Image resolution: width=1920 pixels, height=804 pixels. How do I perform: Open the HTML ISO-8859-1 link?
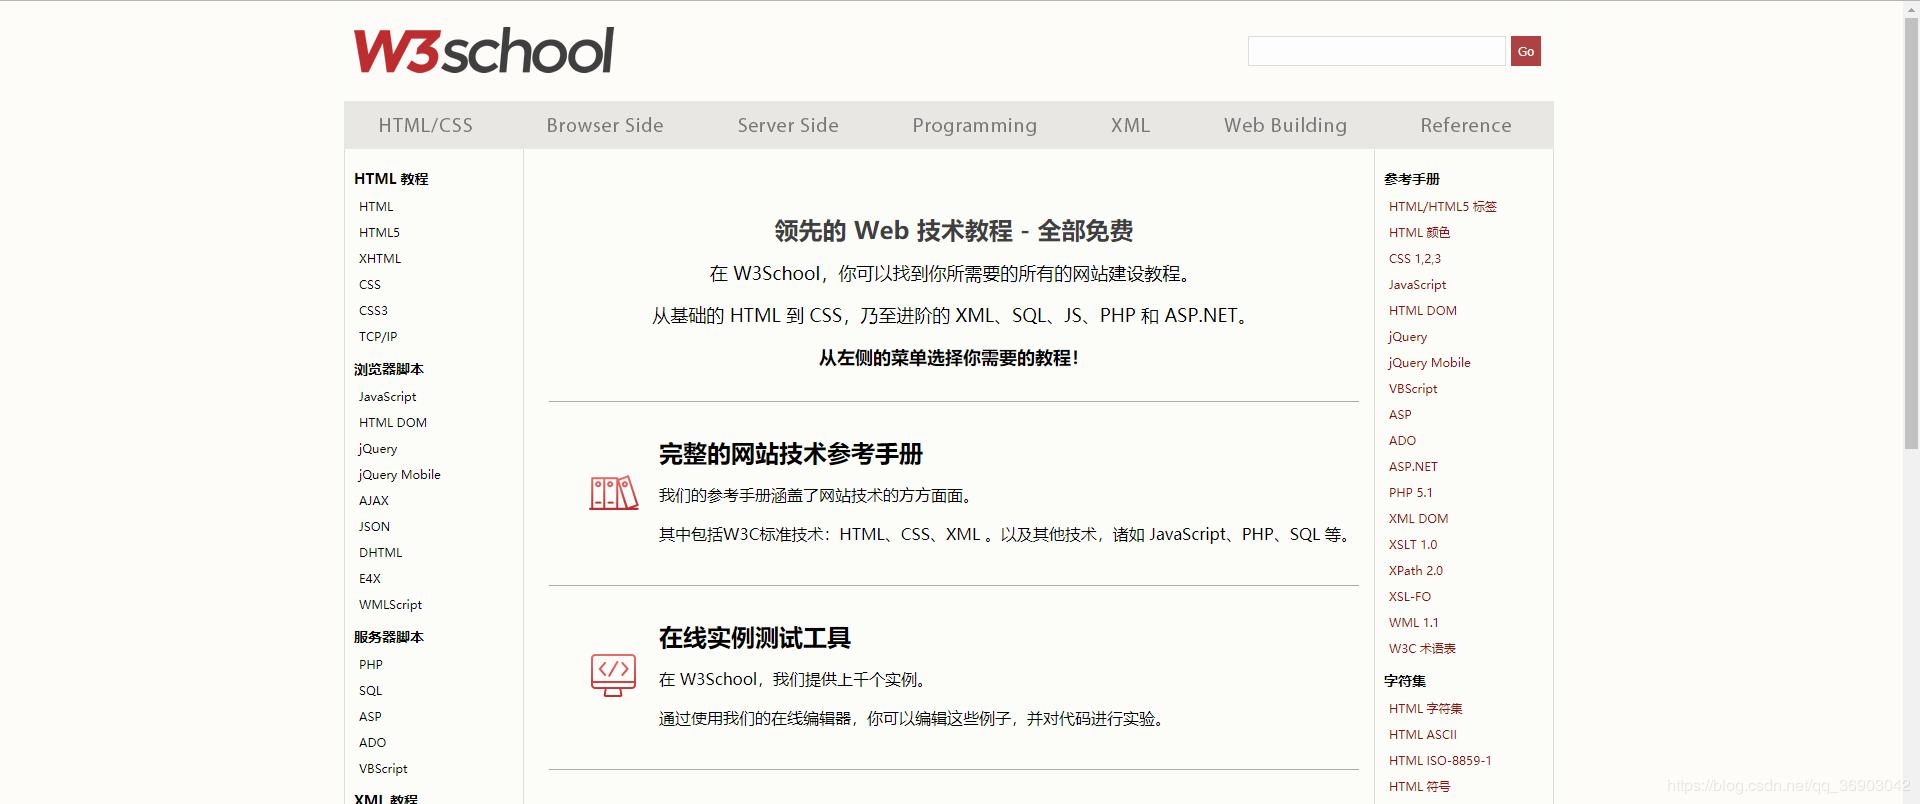[1440, 761]
